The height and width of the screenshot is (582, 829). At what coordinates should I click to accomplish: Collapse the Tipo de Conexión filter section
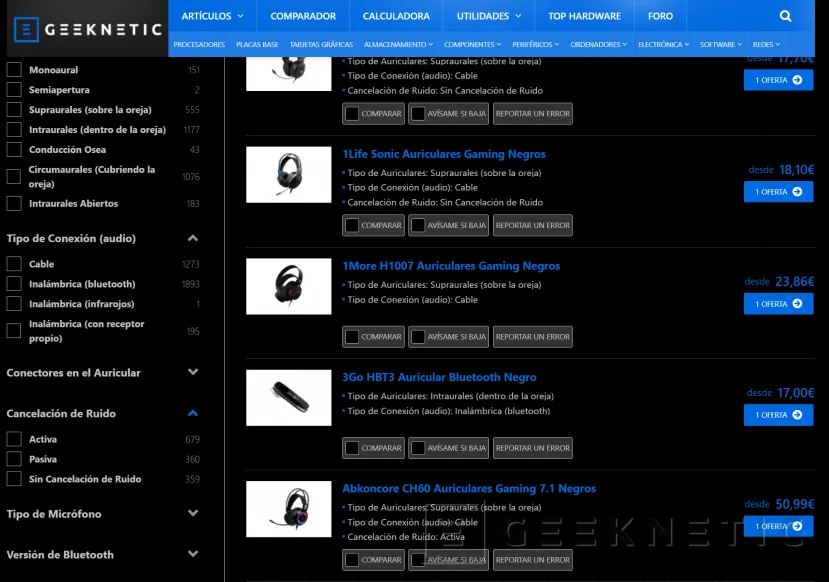(x=193, y=238)
